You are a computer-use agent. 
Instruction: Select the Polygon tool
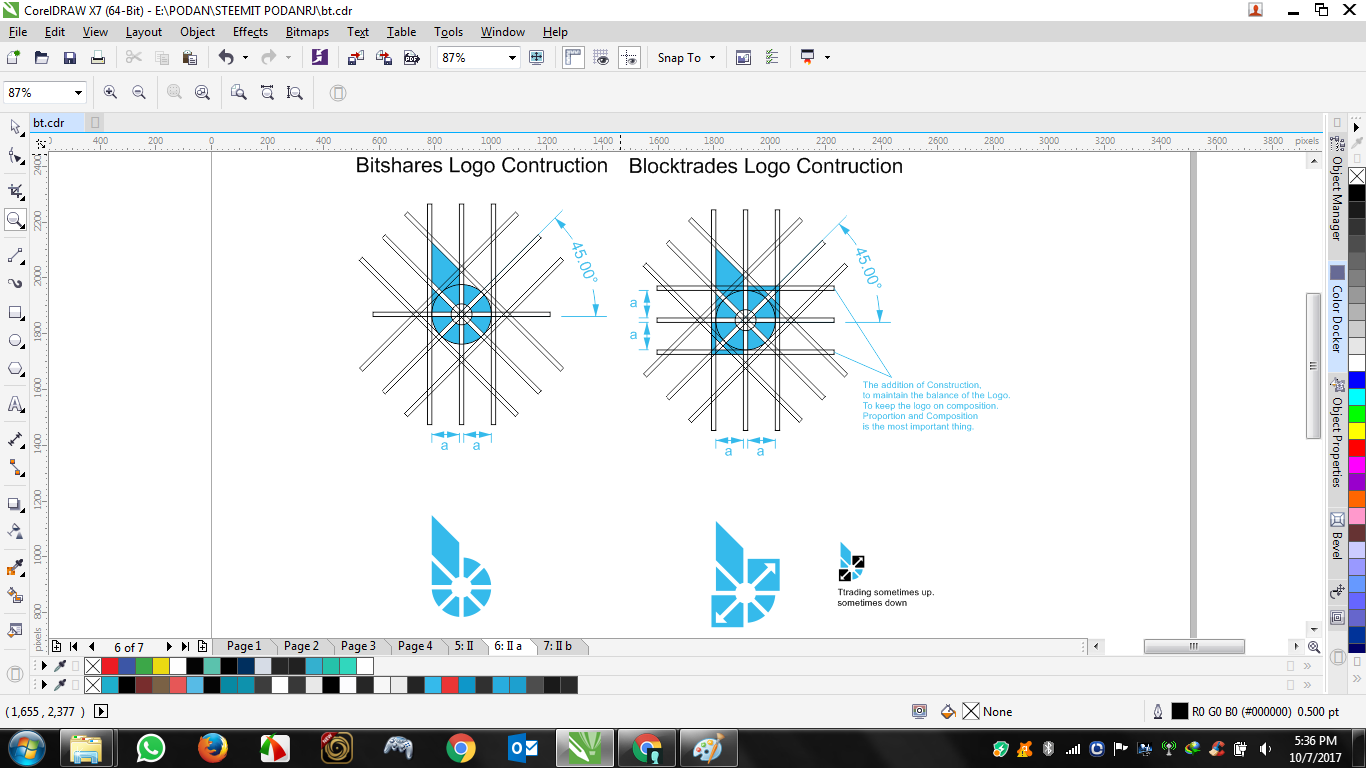coord(15,369)
